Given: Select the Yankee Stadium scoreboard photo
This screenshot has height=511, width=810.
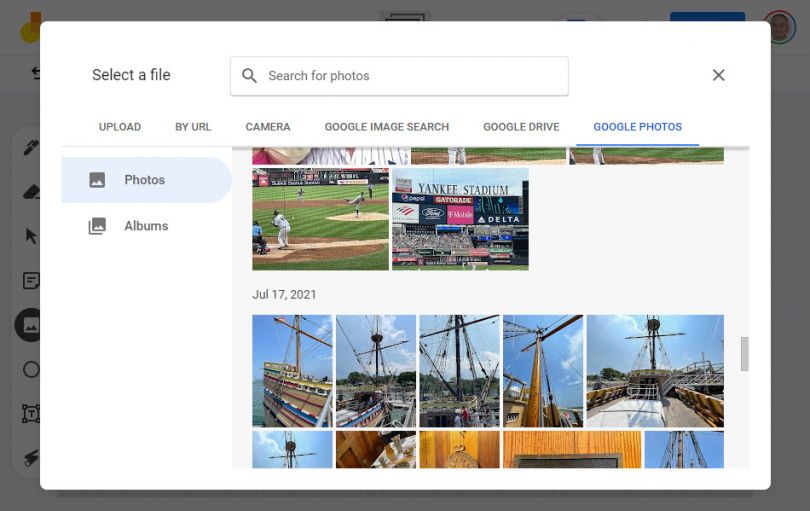Looking at the screenshot, I should (x=460, y=219).
